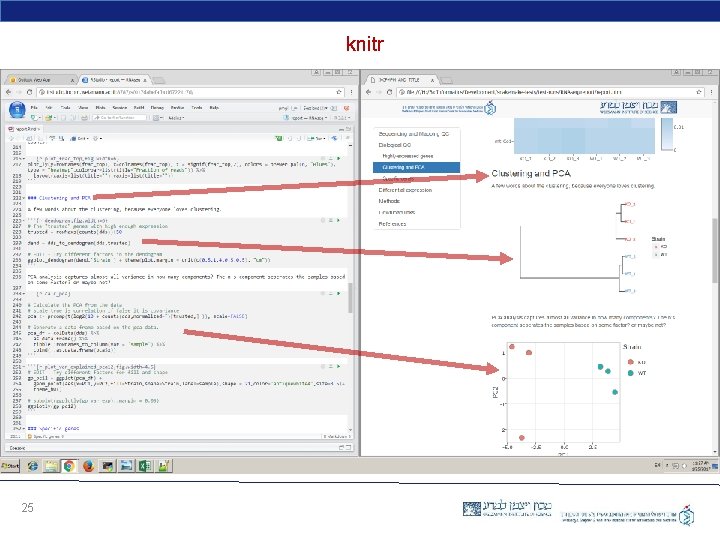Open the Knit options gear dropdown
Screen dimensions: 720x540
97,138
